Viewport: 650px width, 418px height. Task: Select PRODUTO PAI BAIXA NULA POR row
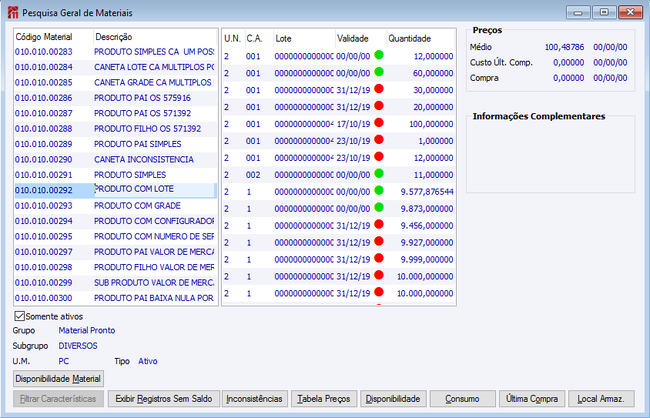tap(115, 298)
